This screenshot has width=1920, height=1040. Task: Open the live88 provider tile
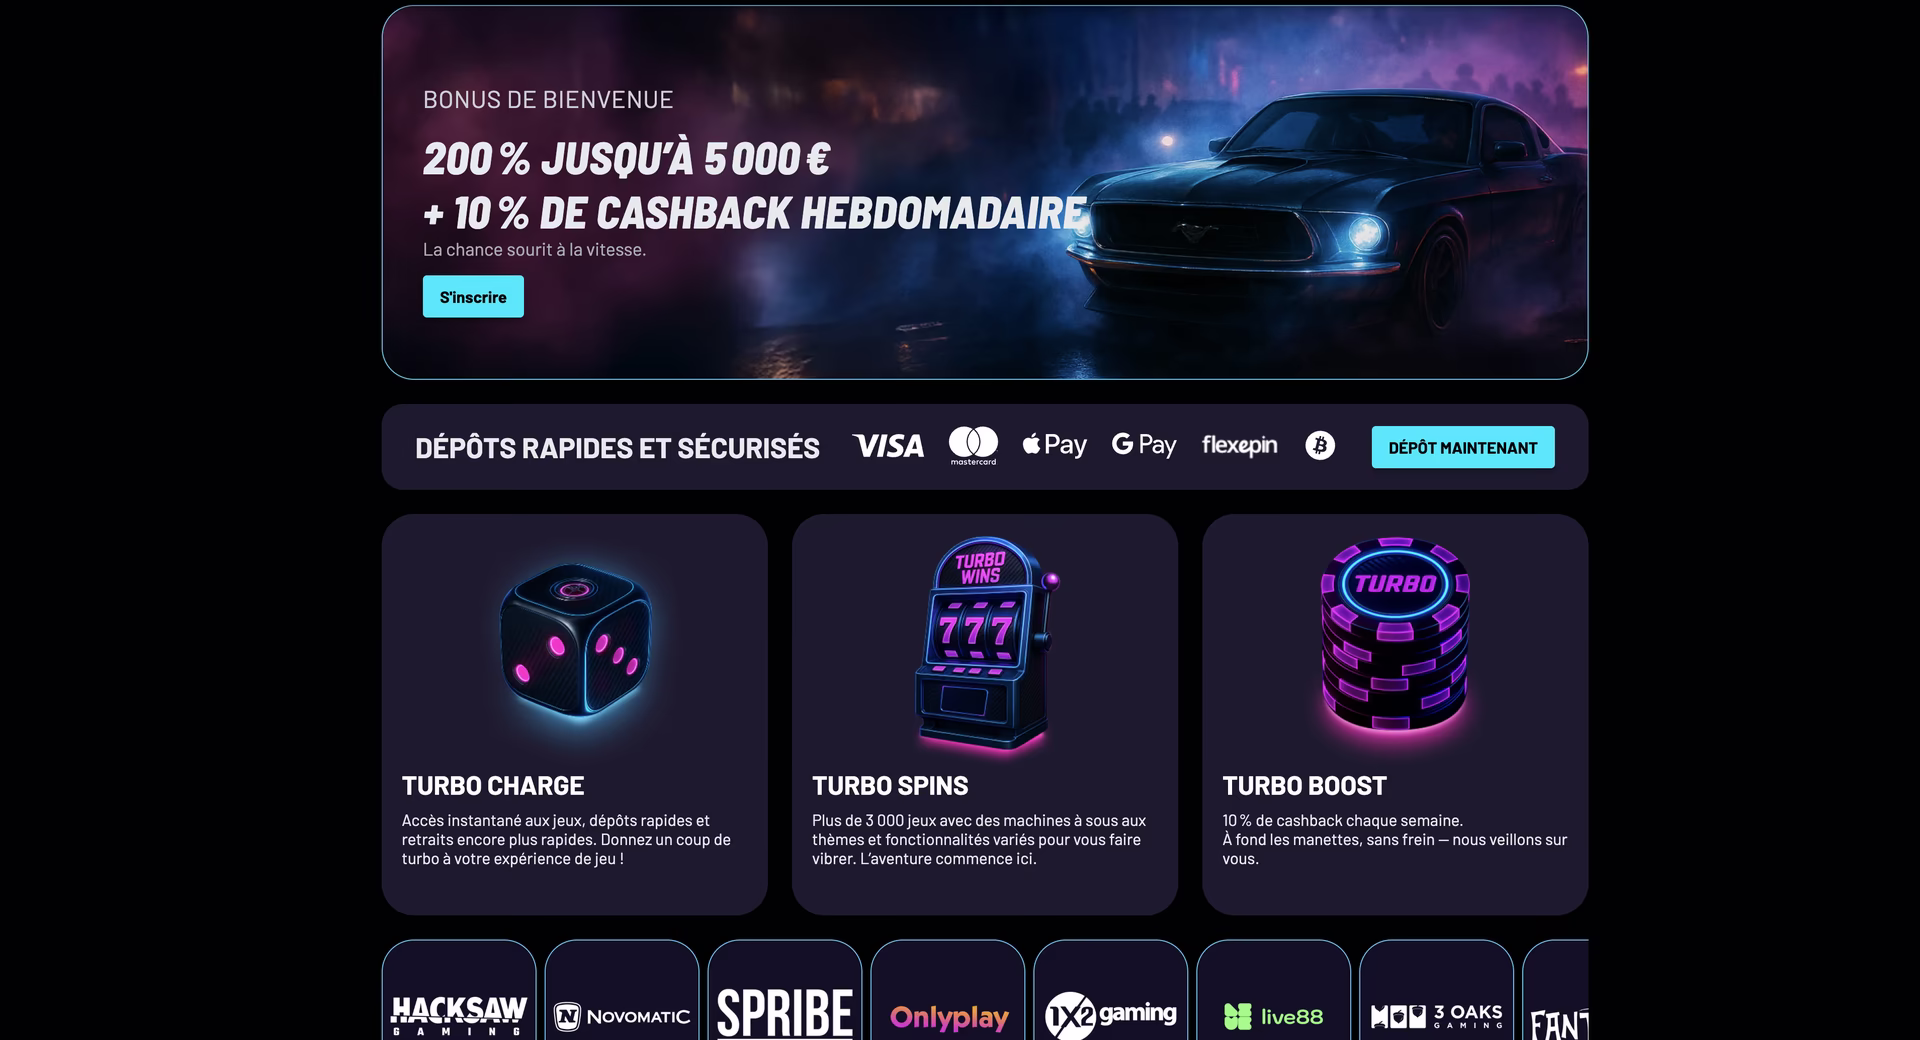pos(1274,990)
